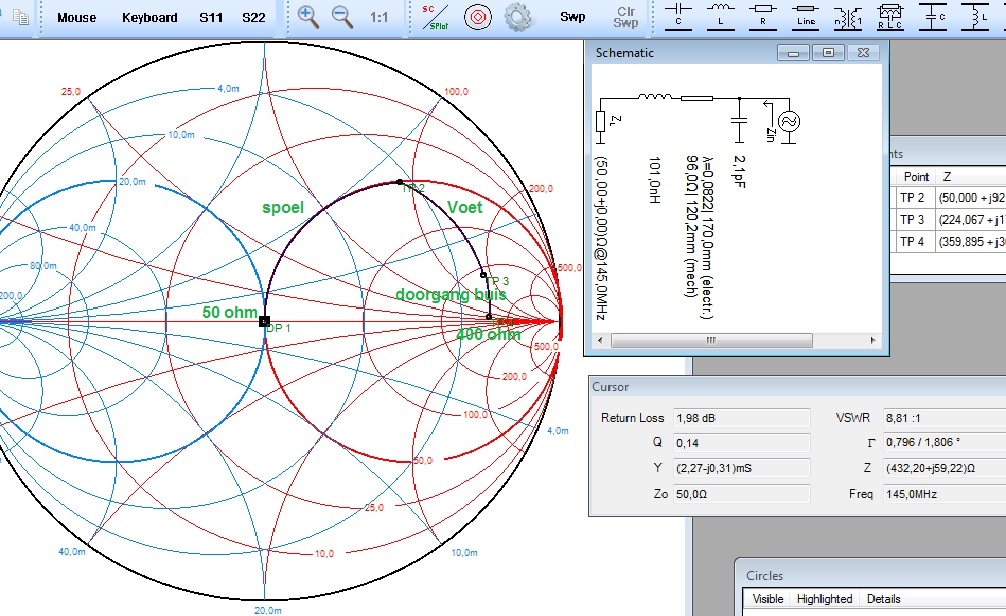Add a series resistor element
Viewport: 1006px width, 616px height.
point(763,15)
